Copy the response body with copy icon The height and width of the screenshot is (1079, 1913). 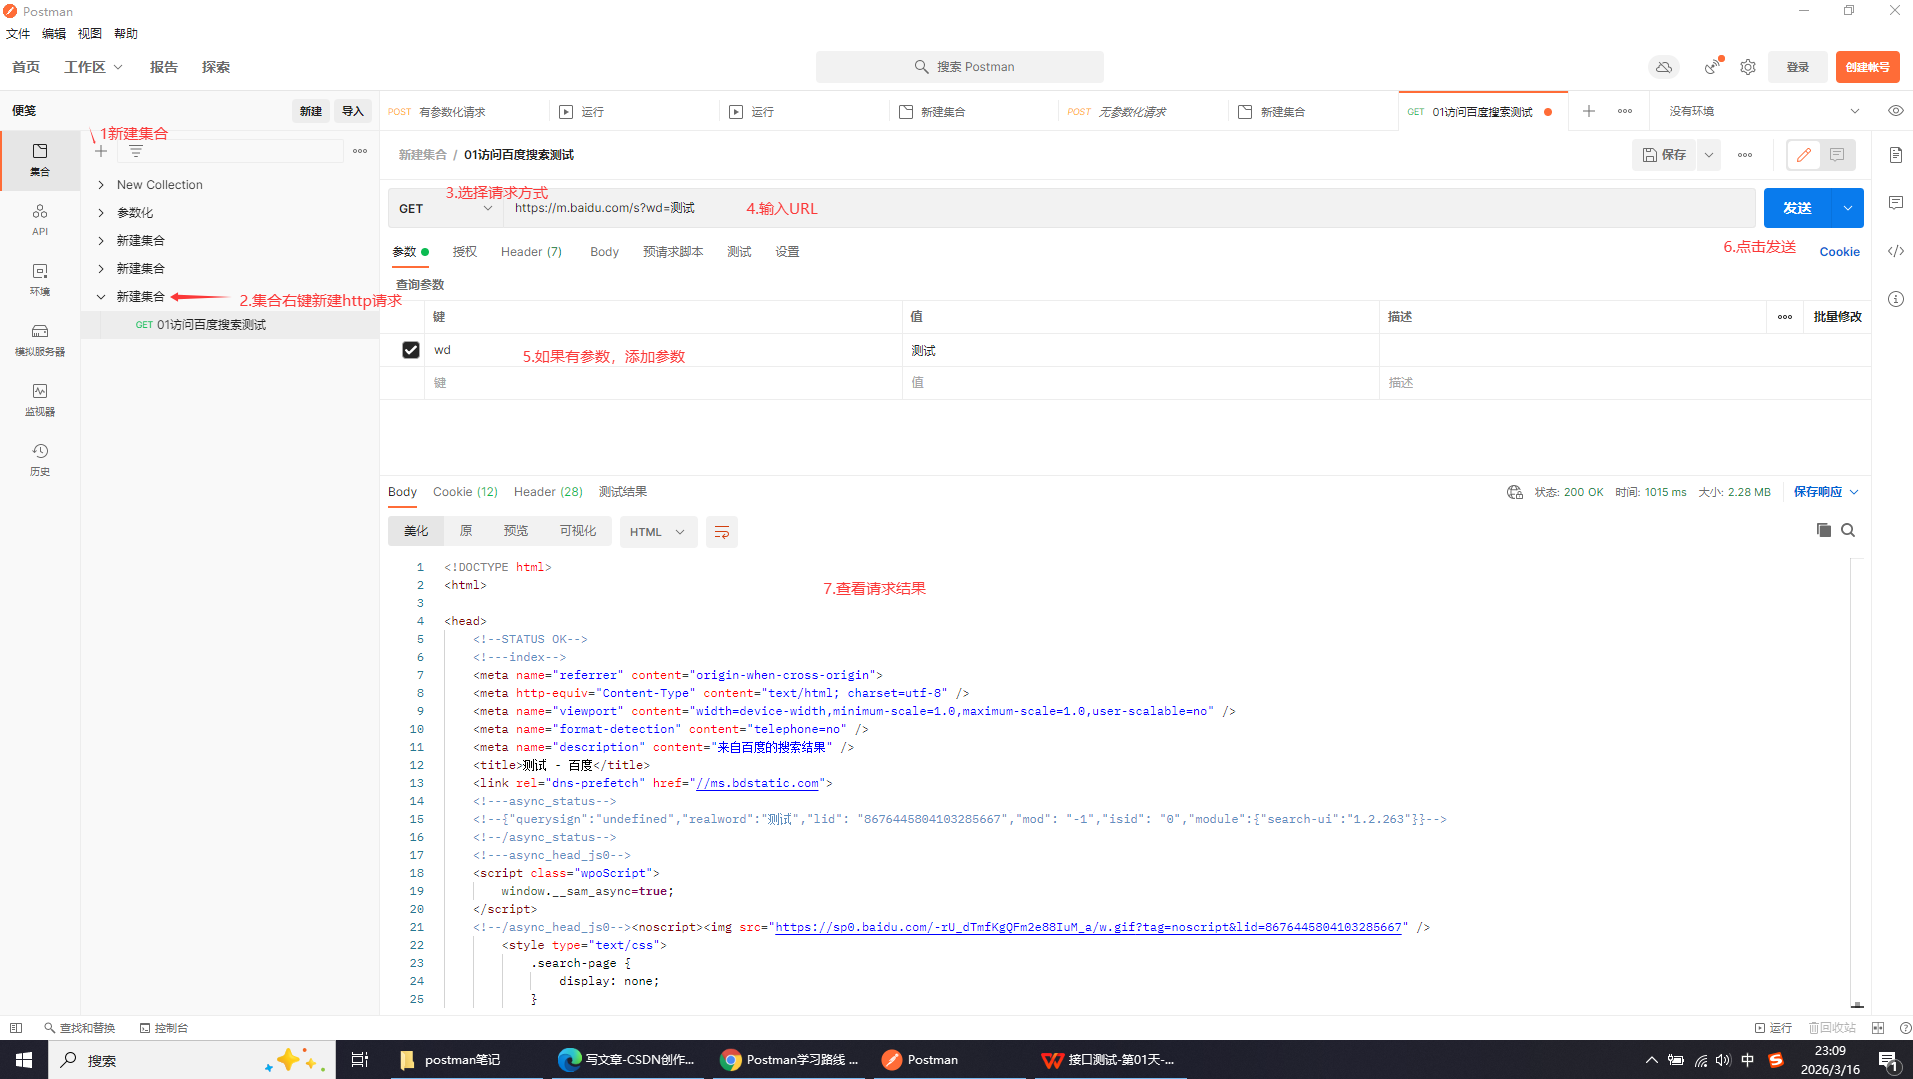pyautogui.click(x=1824, y=530)
